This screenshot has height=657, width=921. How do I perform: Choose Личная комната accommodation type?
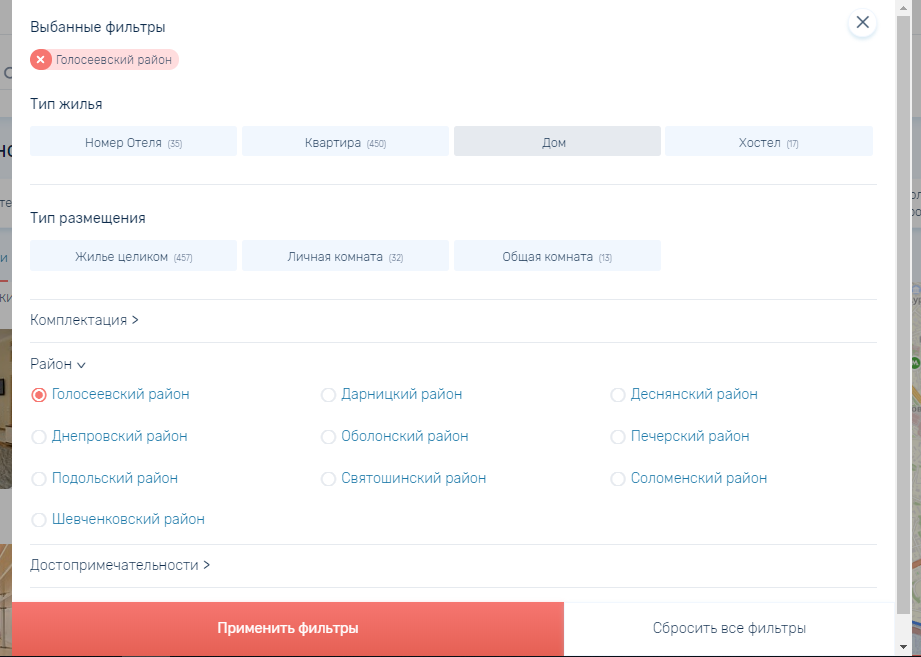(345, 256)
